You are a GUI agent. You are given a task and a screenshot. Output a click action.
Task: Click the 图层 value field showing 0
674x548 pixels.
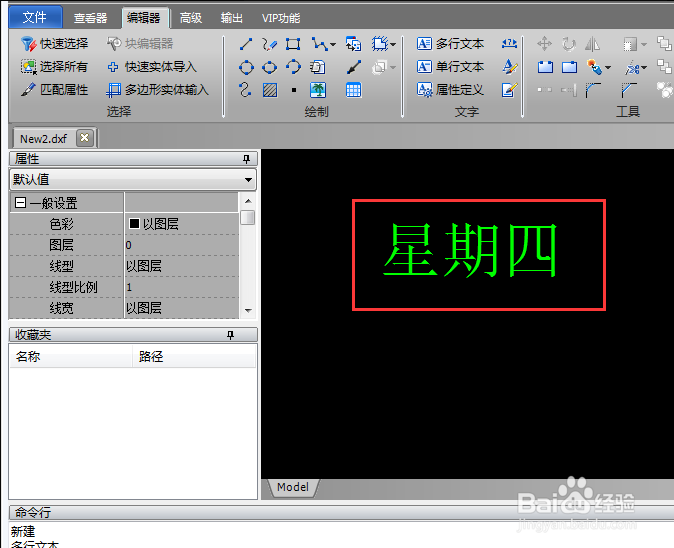(x=181, y=245)
